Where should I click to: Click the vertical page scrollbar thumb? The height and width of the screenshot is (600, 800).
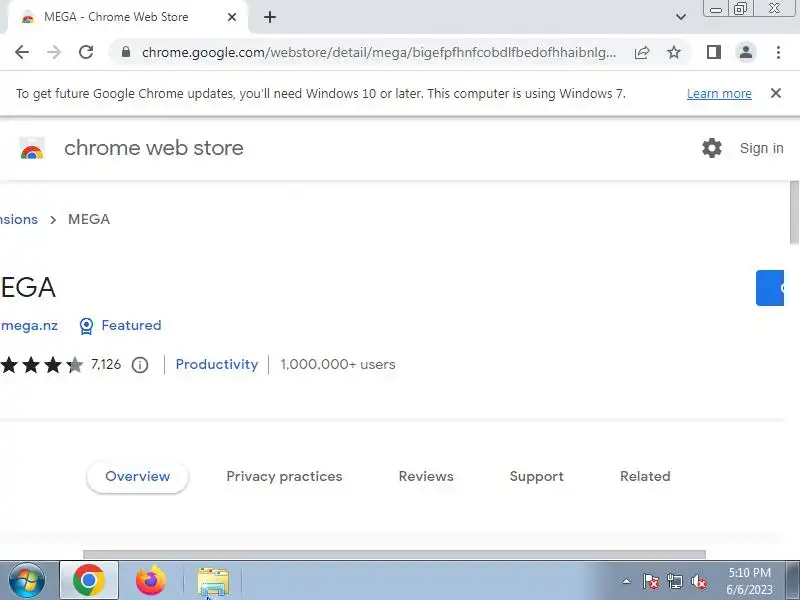pyautogui.click(x=794, y=212)
